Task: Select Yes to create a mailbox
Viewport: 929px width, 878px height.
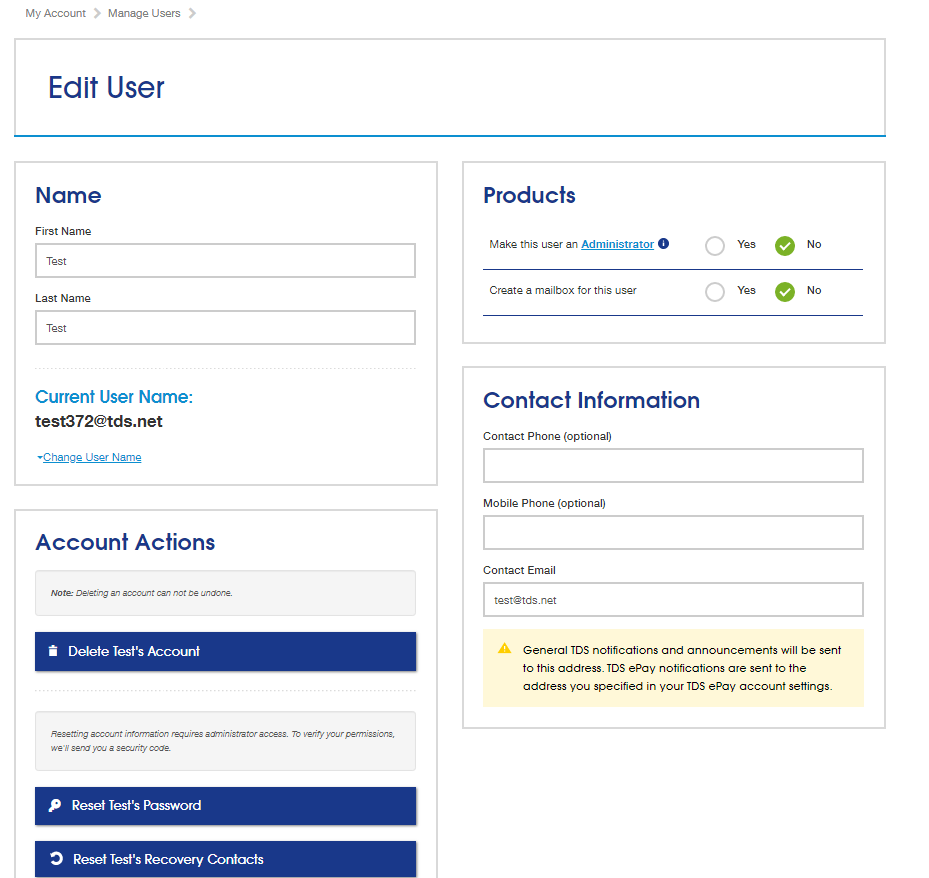Action: [715, 291]
